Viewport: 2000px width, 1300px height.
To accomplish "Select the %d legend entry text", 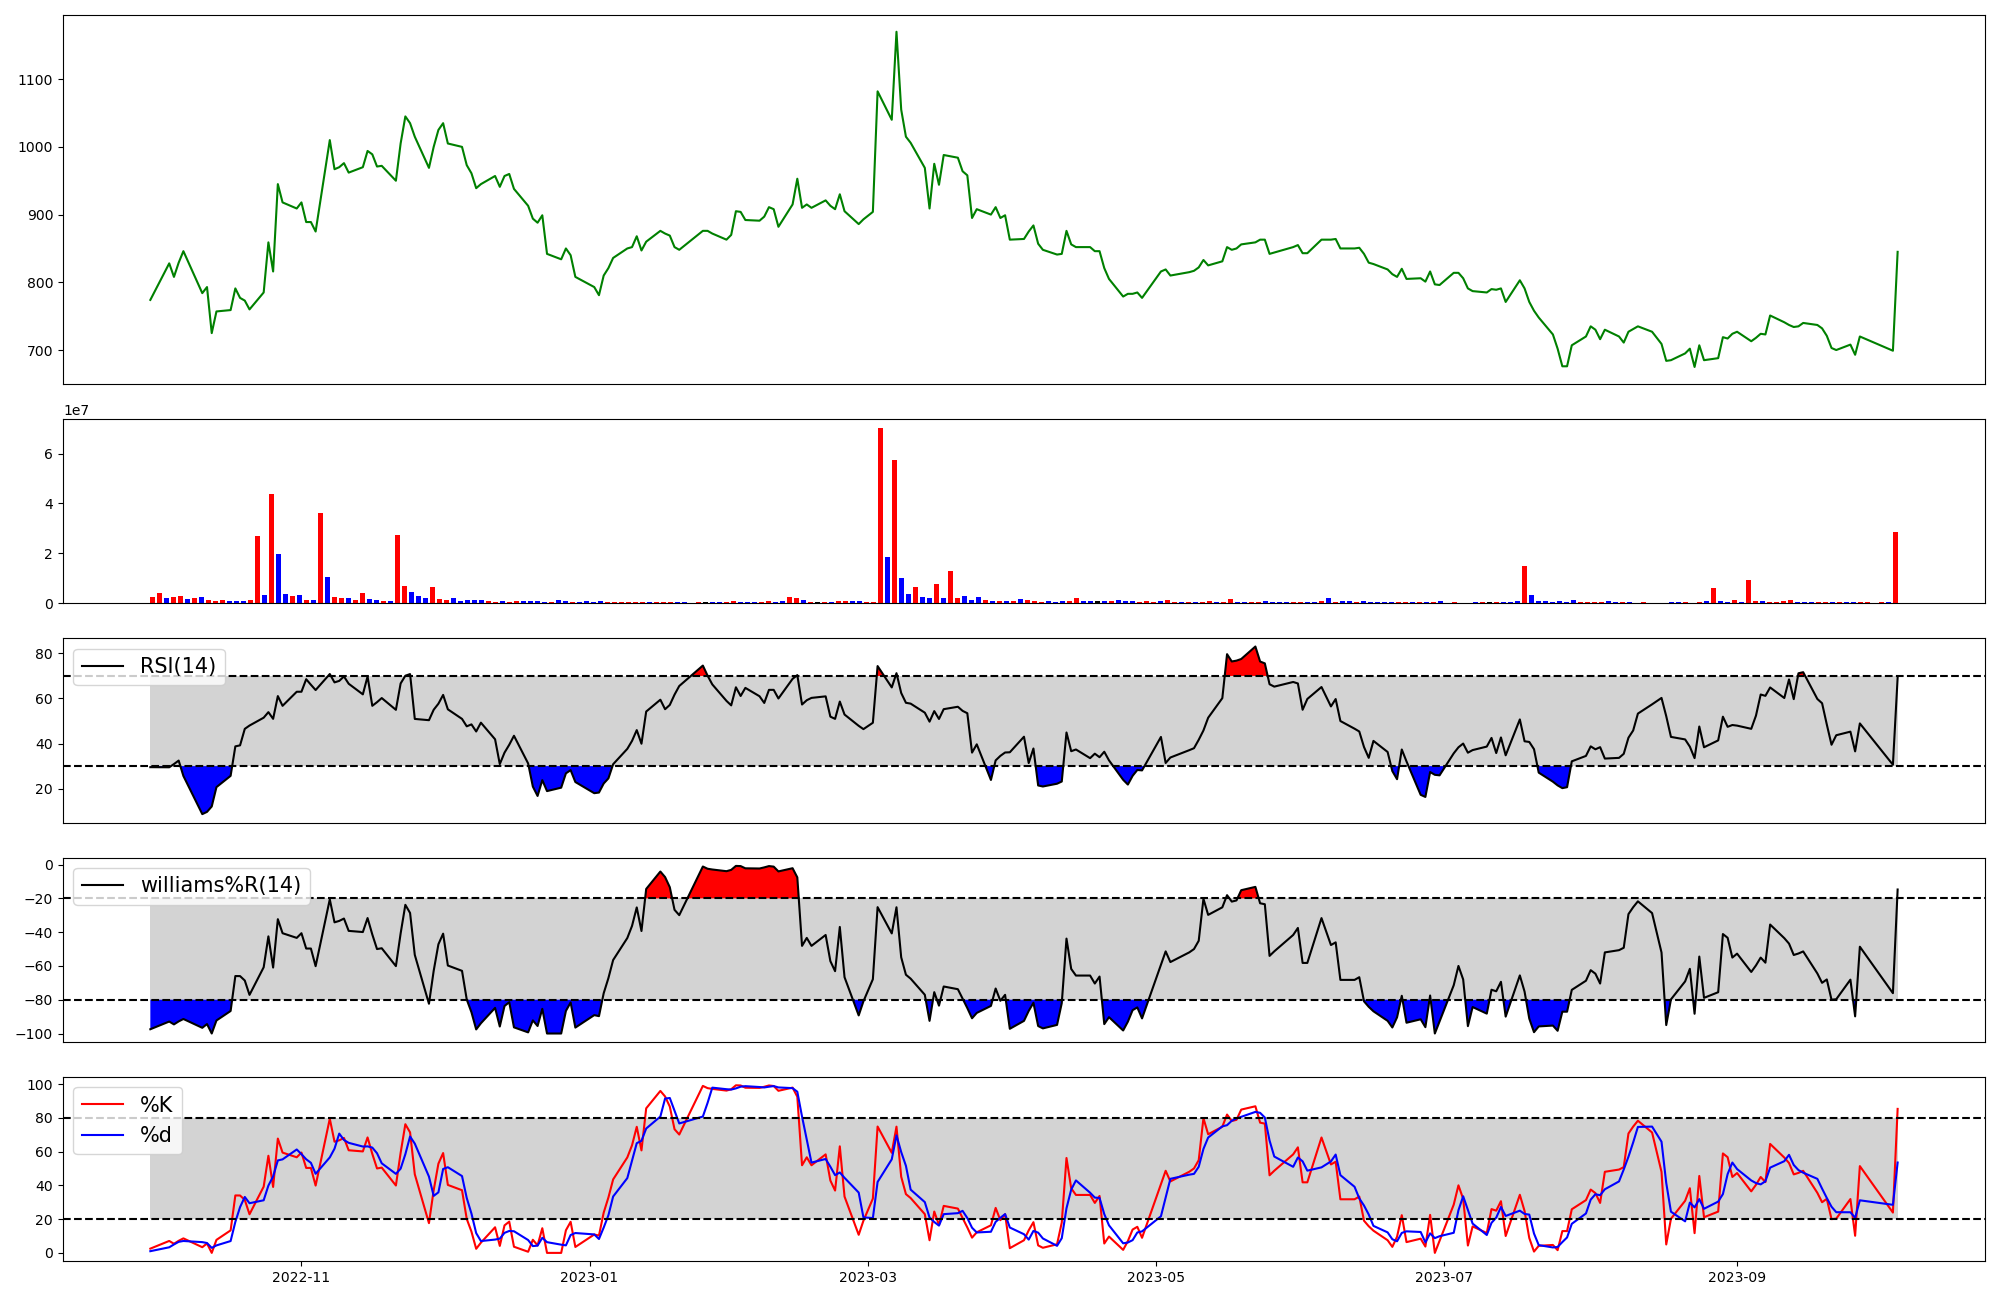I will click(x=156, y=1135).
